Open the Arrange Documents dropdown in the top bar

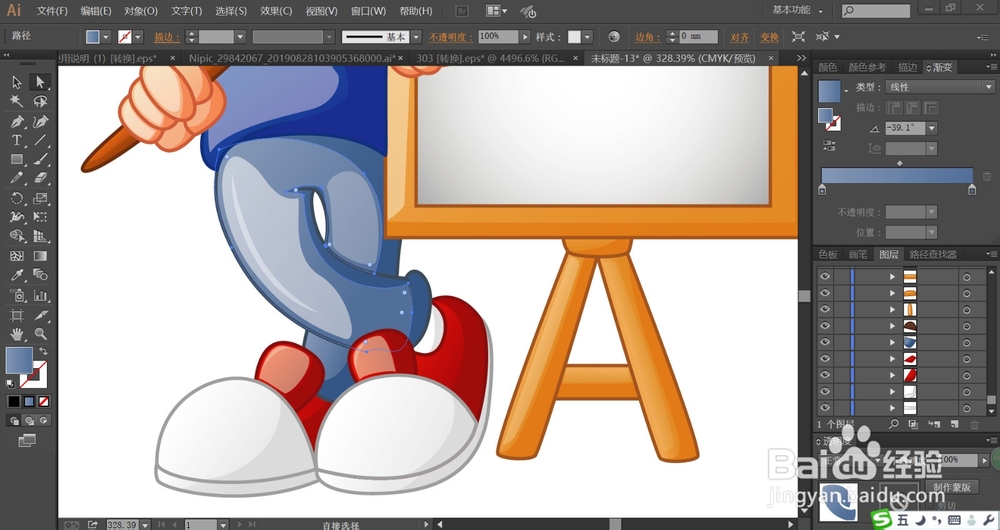497,11
